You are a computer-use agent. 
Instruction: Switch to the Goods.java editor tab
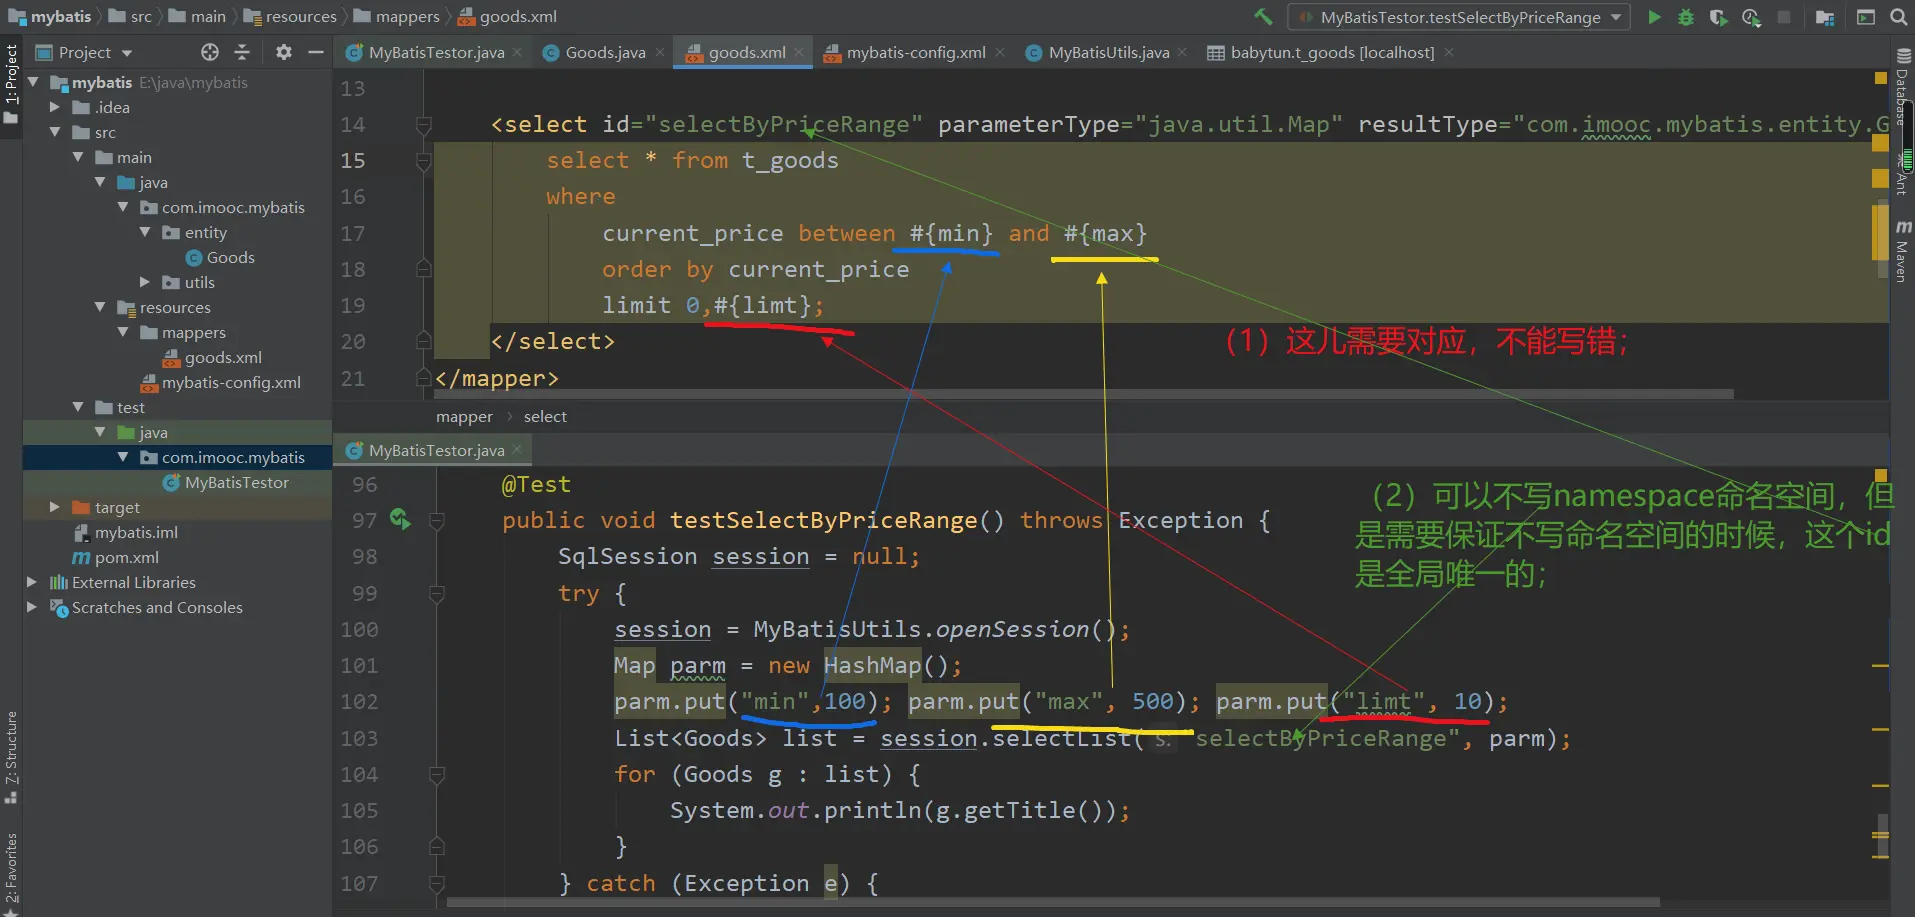click(604, 52)
